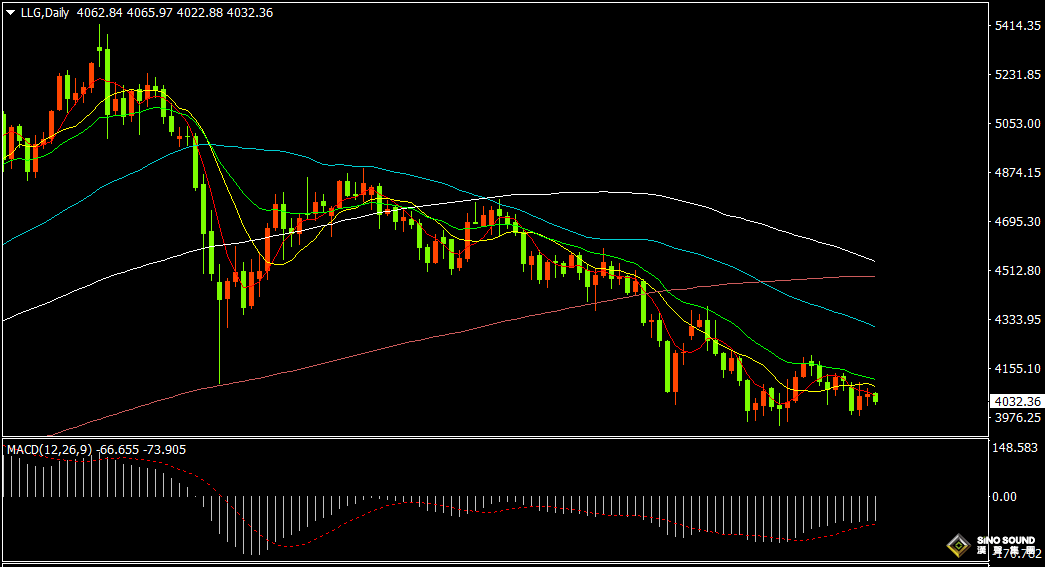This screenshot has width=1045, height=567.
Task: Click the 148.583 MACD scale label
Action: 1015,448
